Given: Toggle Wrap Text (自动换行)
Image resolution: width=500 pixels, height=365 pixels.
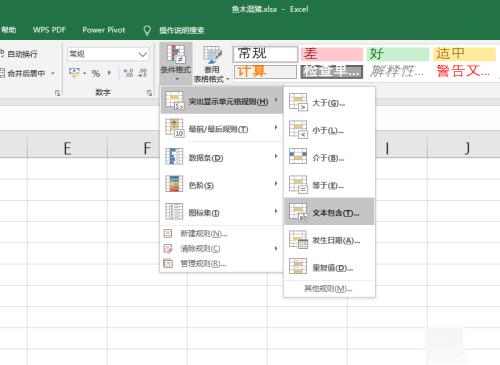Looking at the screenshot, I should (x=18, y=54).
